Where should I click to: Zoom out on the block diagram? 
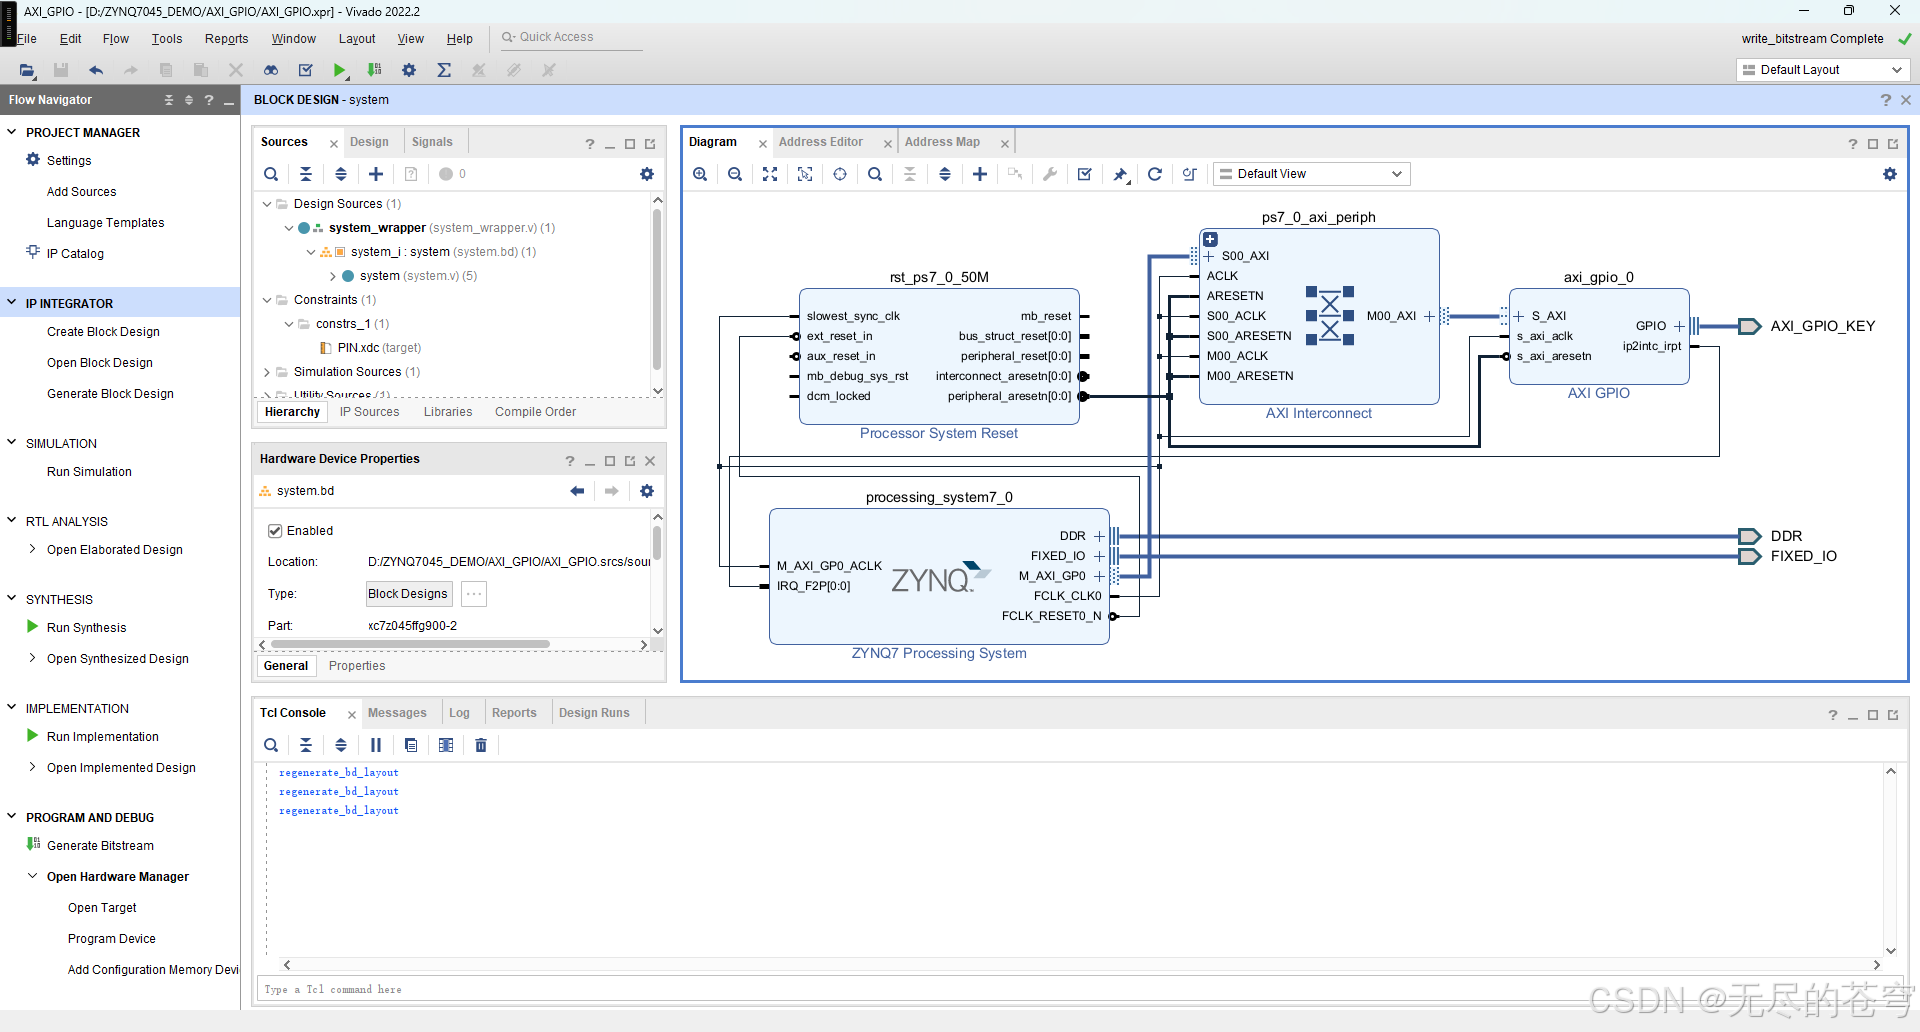point(735,174)
